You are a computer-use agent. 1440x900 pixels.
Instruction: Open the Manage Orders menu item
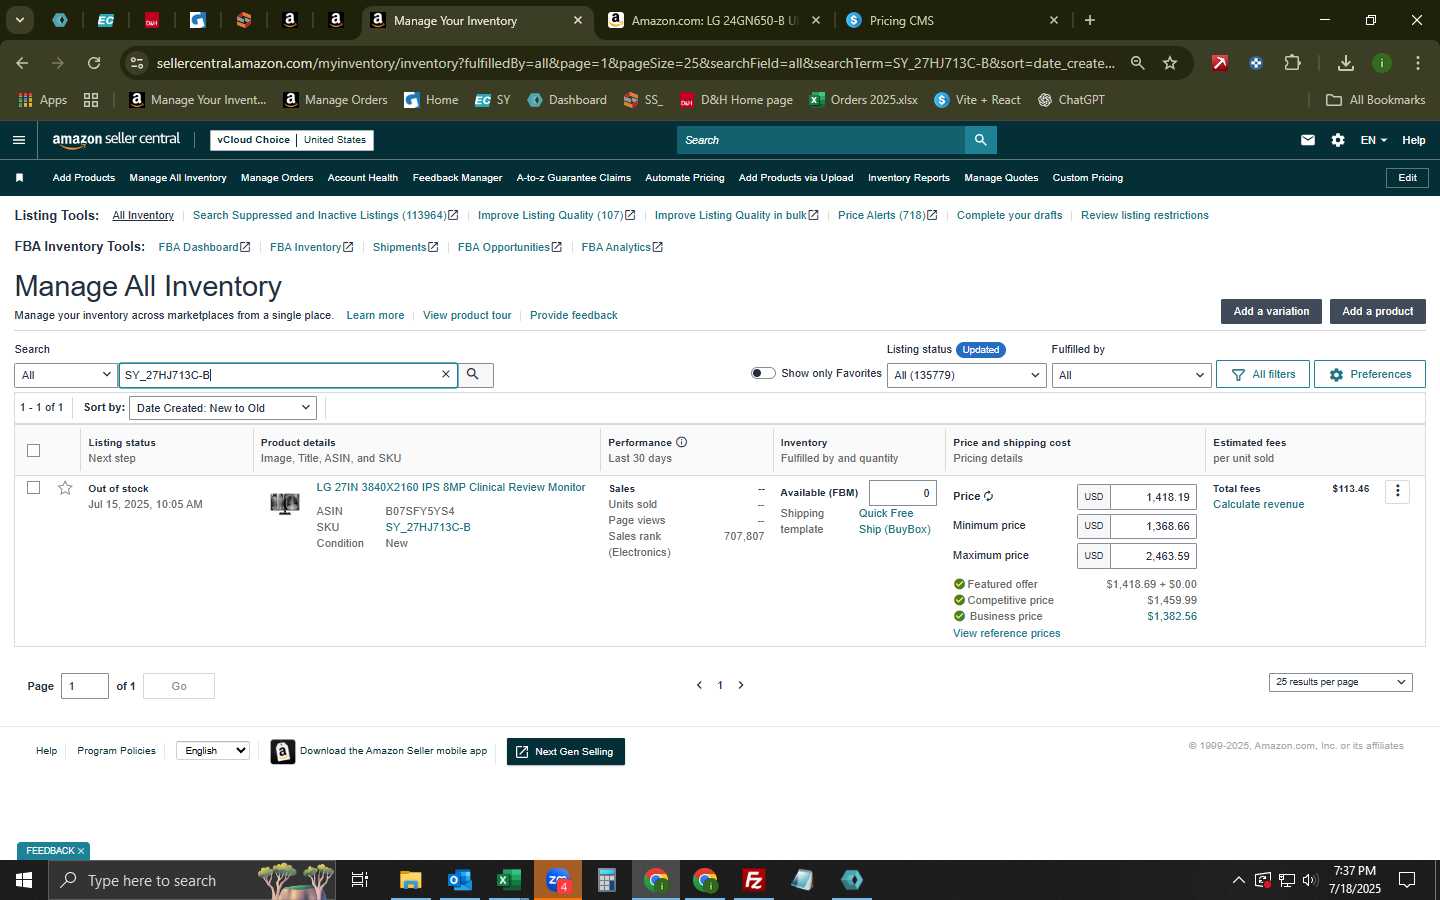click(277, 178)
